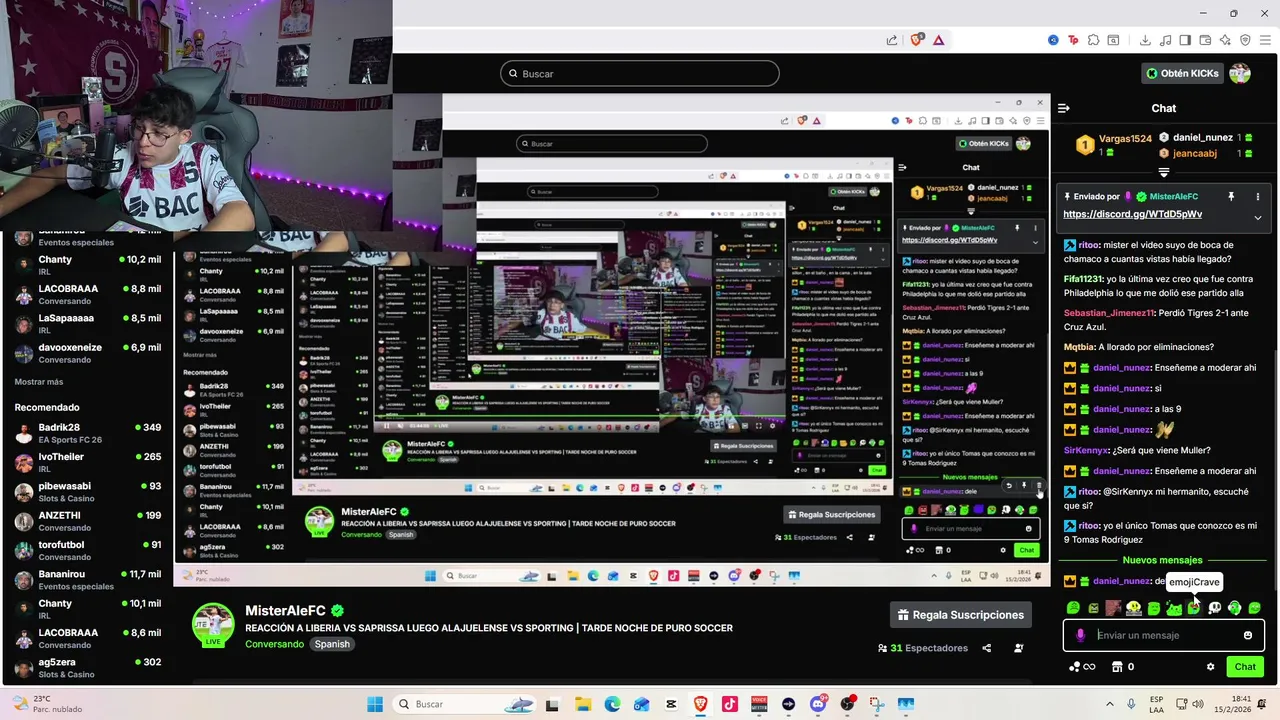Click the purple microphone icon in chat input
The width and height of the screenshot is (1280, 720).
pos(1080,636)
